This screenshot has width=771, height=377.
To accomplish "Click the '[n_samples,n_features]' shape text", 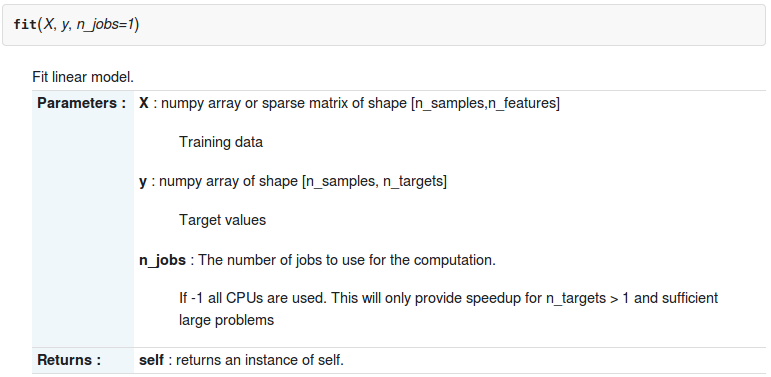I will (x=485, y=104).
